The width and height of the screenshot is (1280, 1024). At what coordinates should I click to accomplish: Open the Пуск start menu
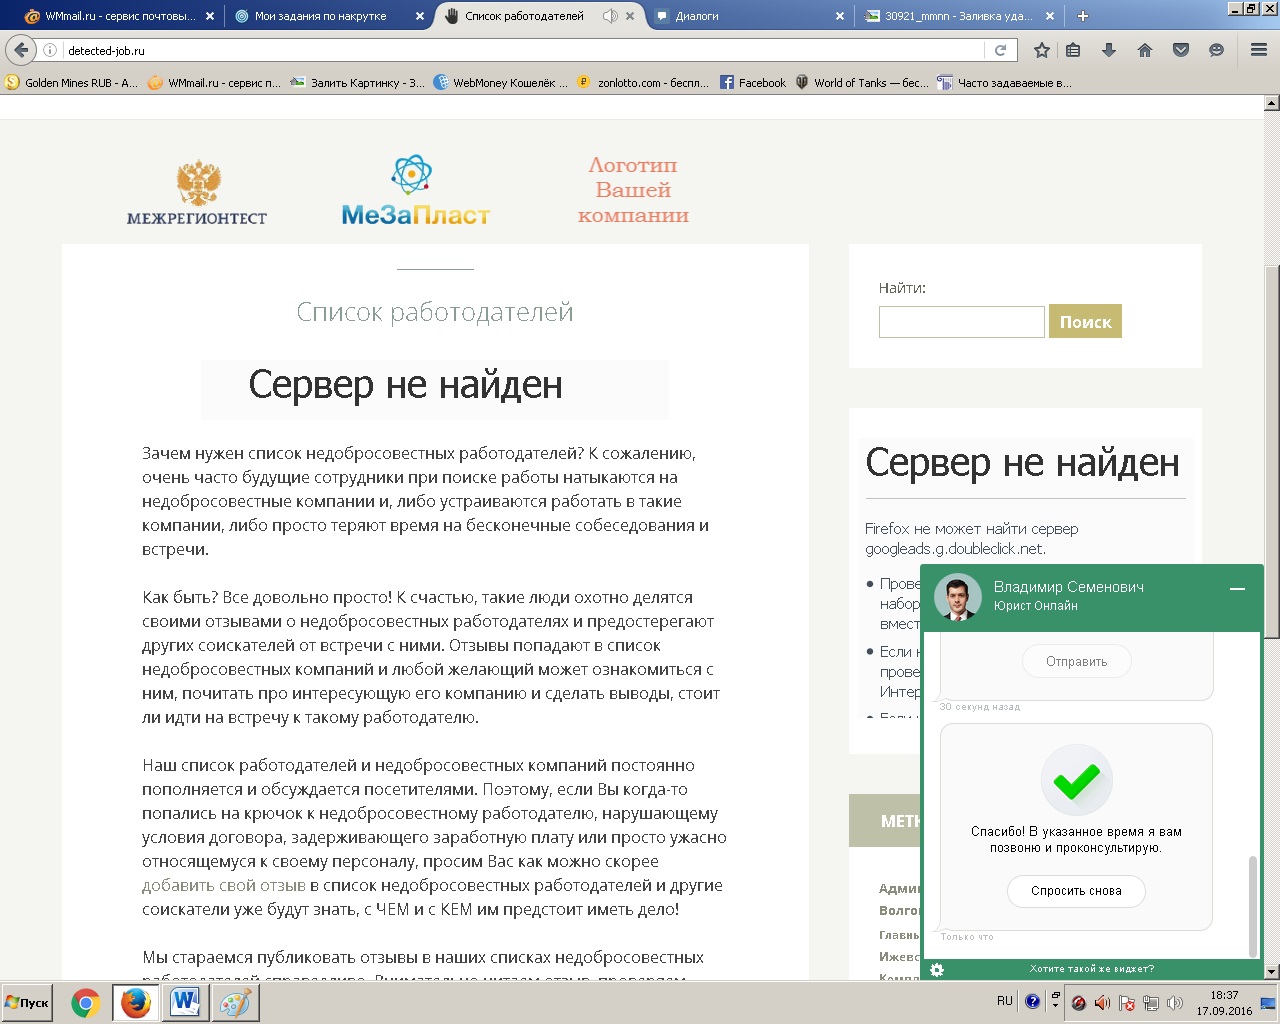(x=28, y=1003)
